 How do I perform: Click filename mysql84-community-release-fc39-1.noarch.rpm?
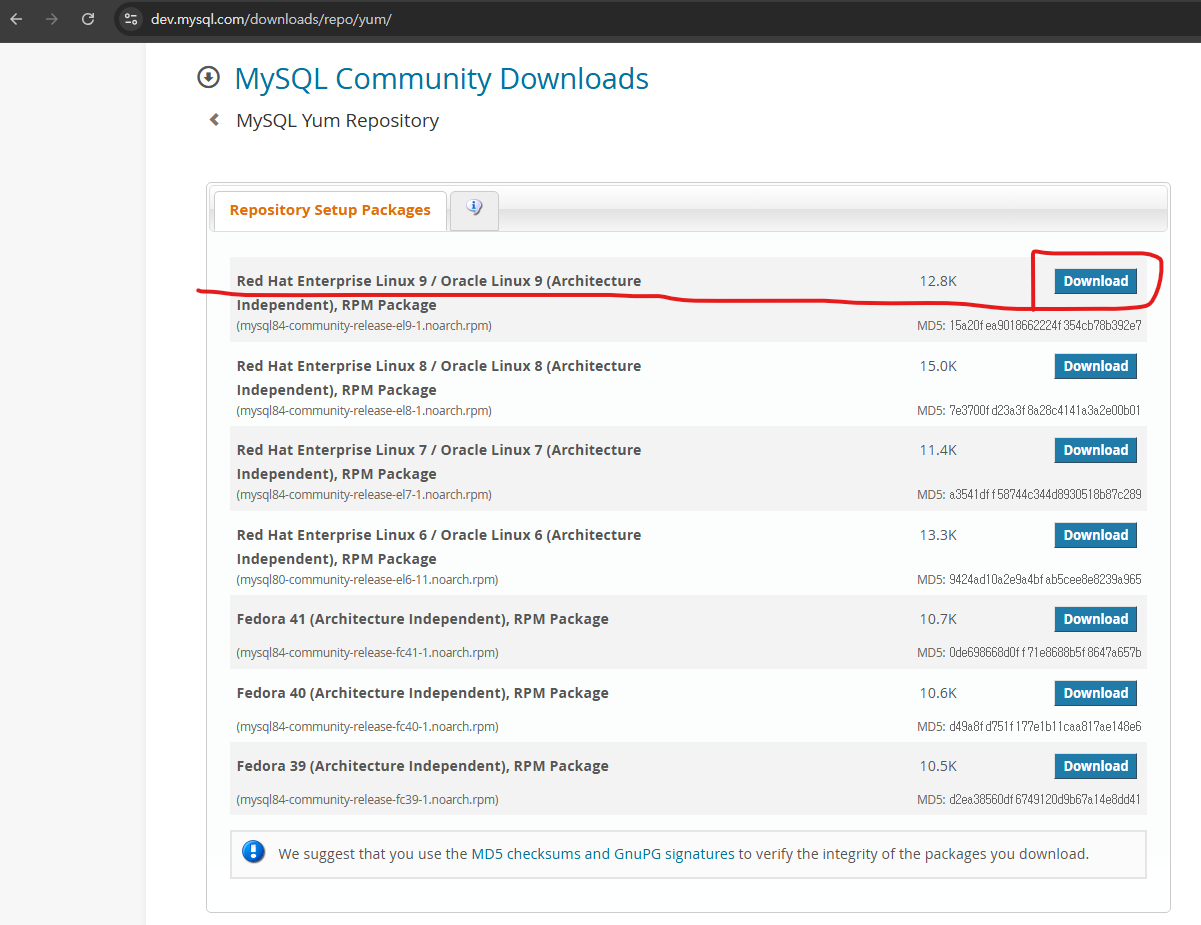(367, 800)
